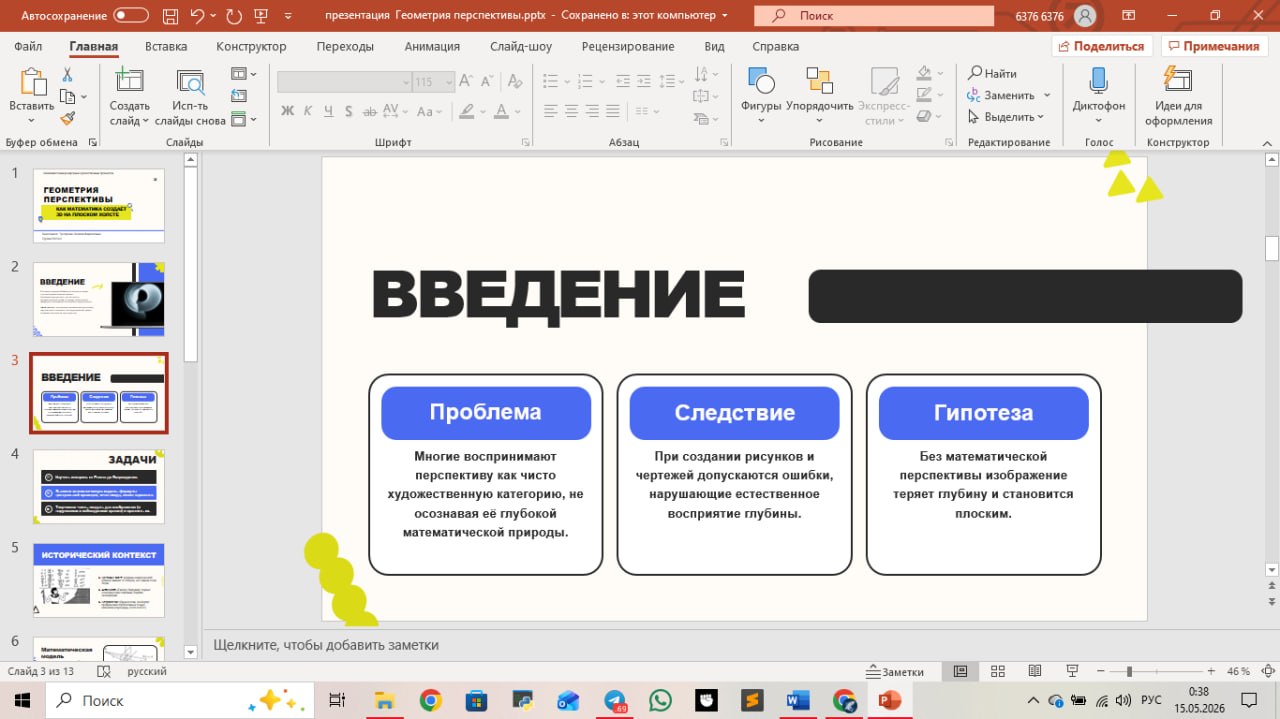Toggle strikethrough formatting (ab)
The width and height of the screenshot is (1280, 719).
369,111
